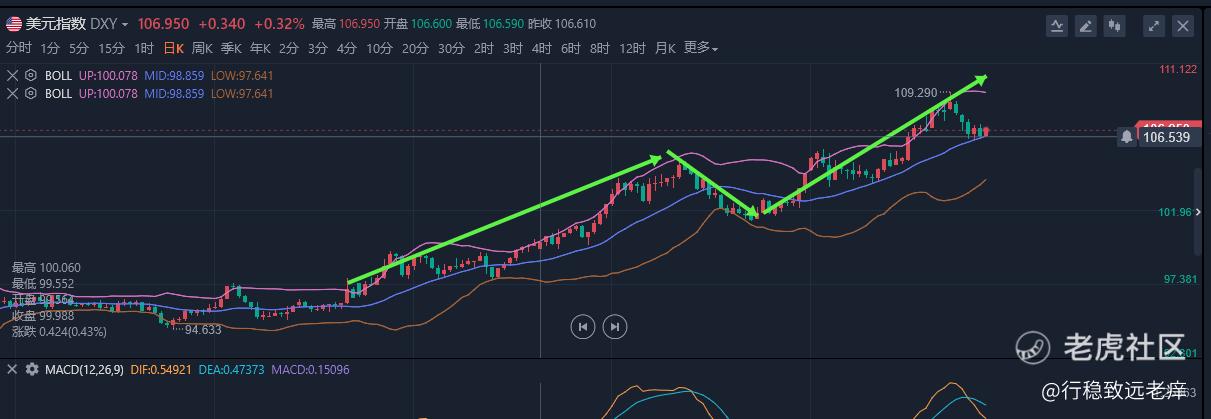
Task: Click the 101.96 price axis label
Action: tap(1176, 212)
